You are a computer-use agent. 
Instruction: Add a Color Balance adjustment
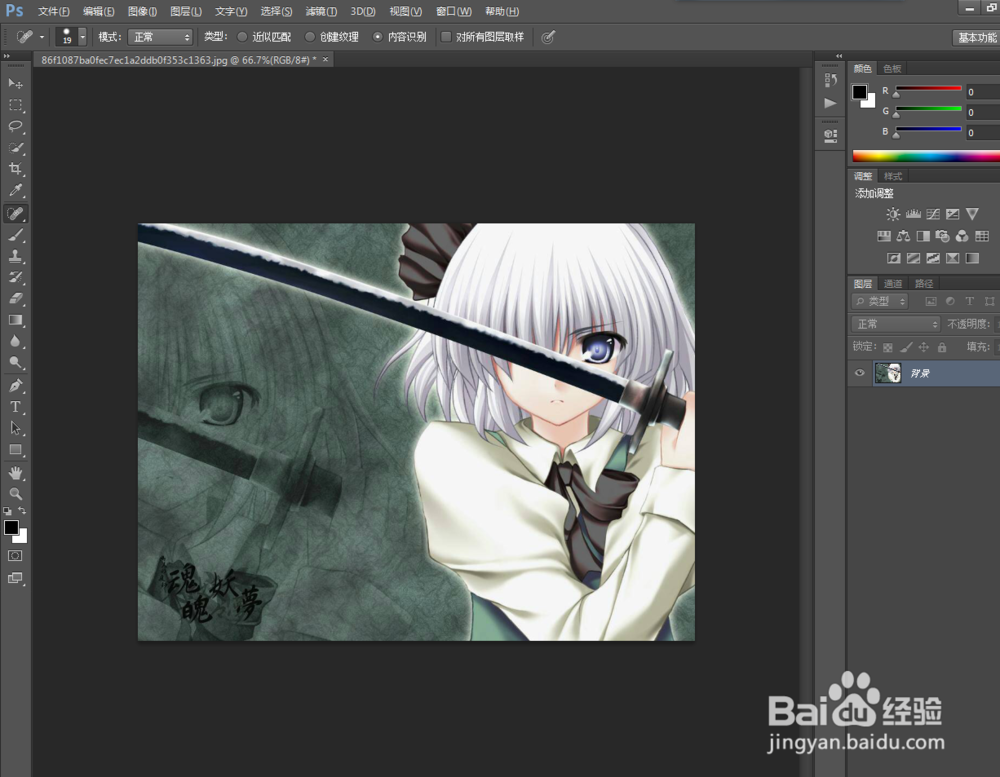click(x=903, y=237)
